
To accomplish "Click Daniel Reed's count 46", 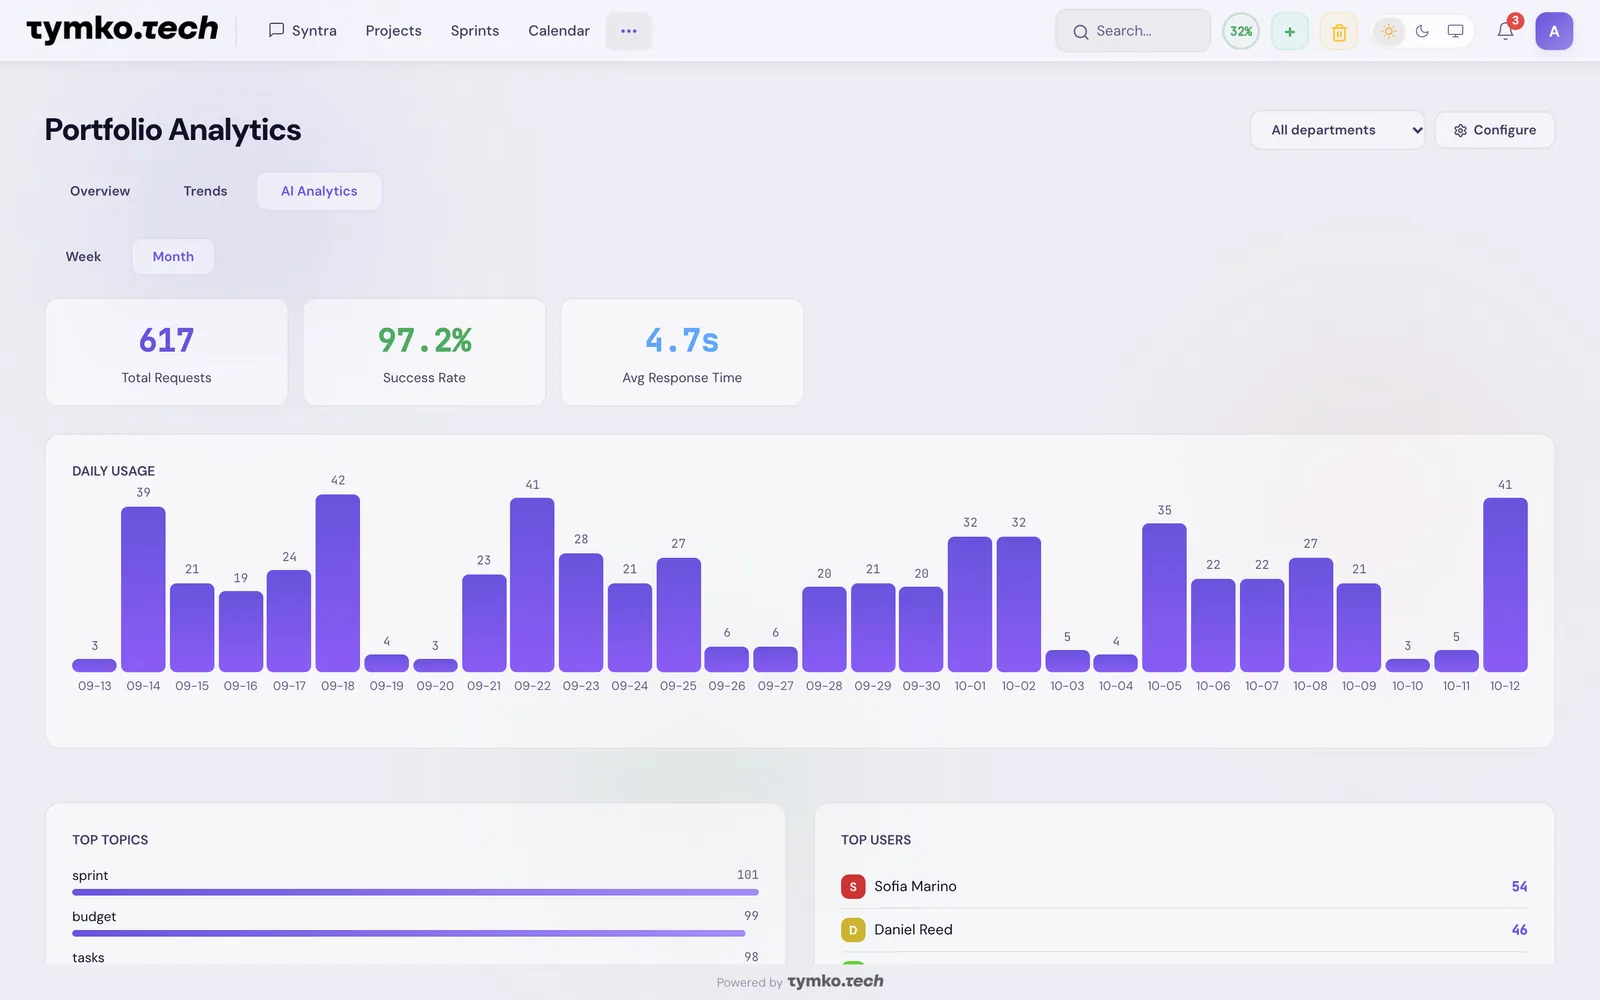I will pos(1519,930).
